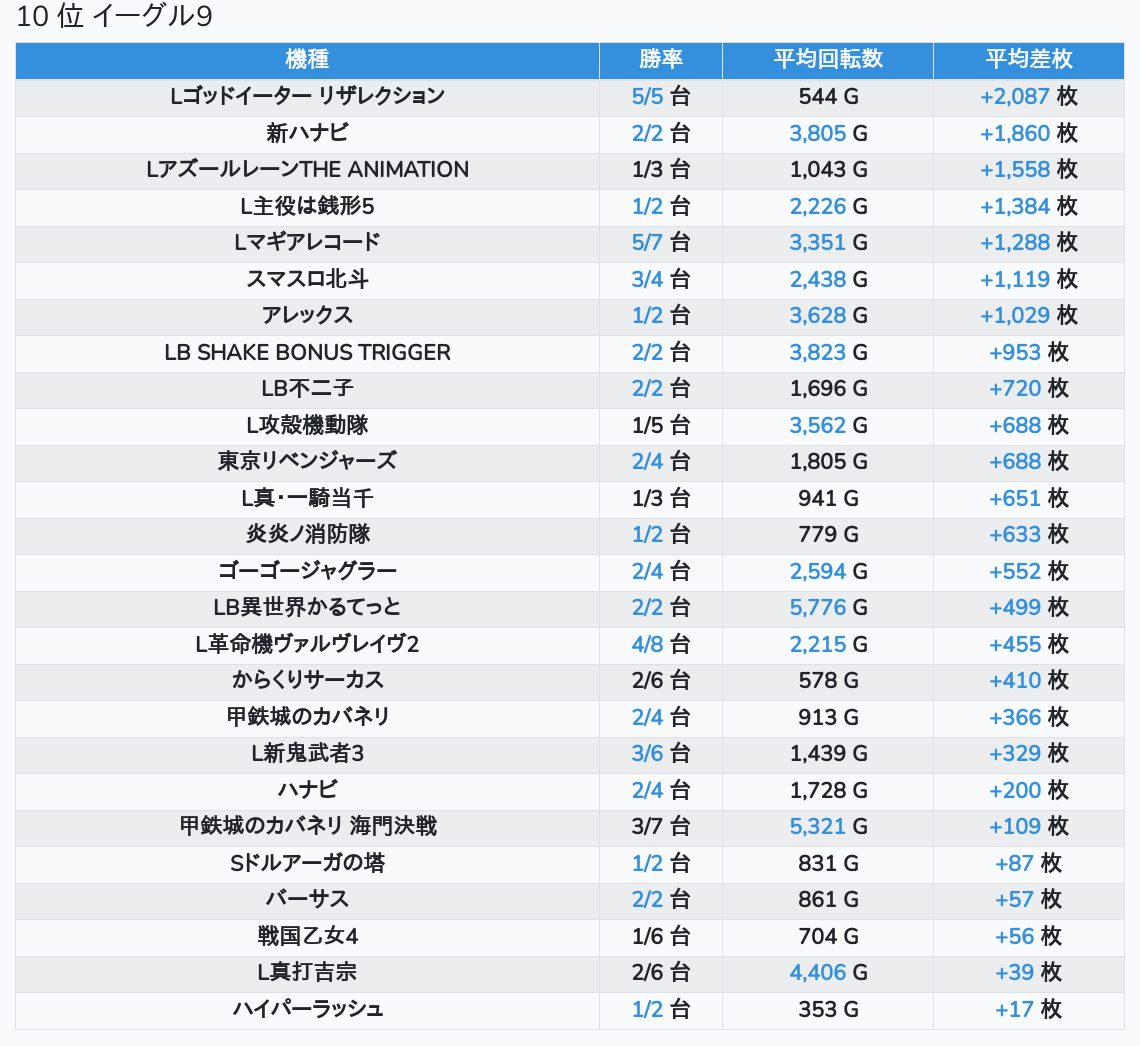Image resolution: width=1140 pixels, height=1046 pixels.
Task: Select the スマスロ北斗 machine name
Action: tap(307, 279)
